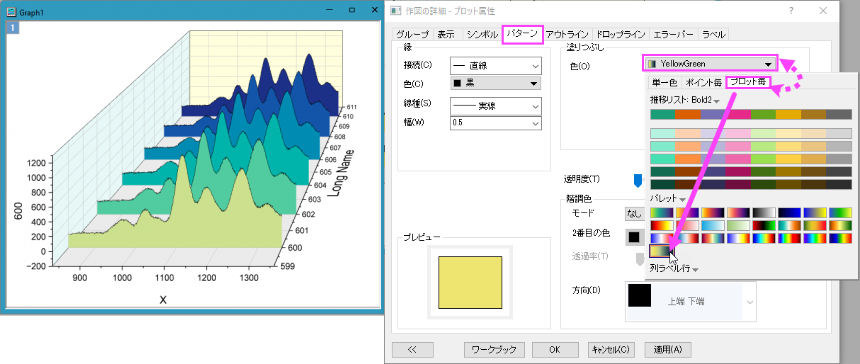Pick the yellow-red-black palette in top row
This screenshot has height=364, width=860.
coord(713,213)
